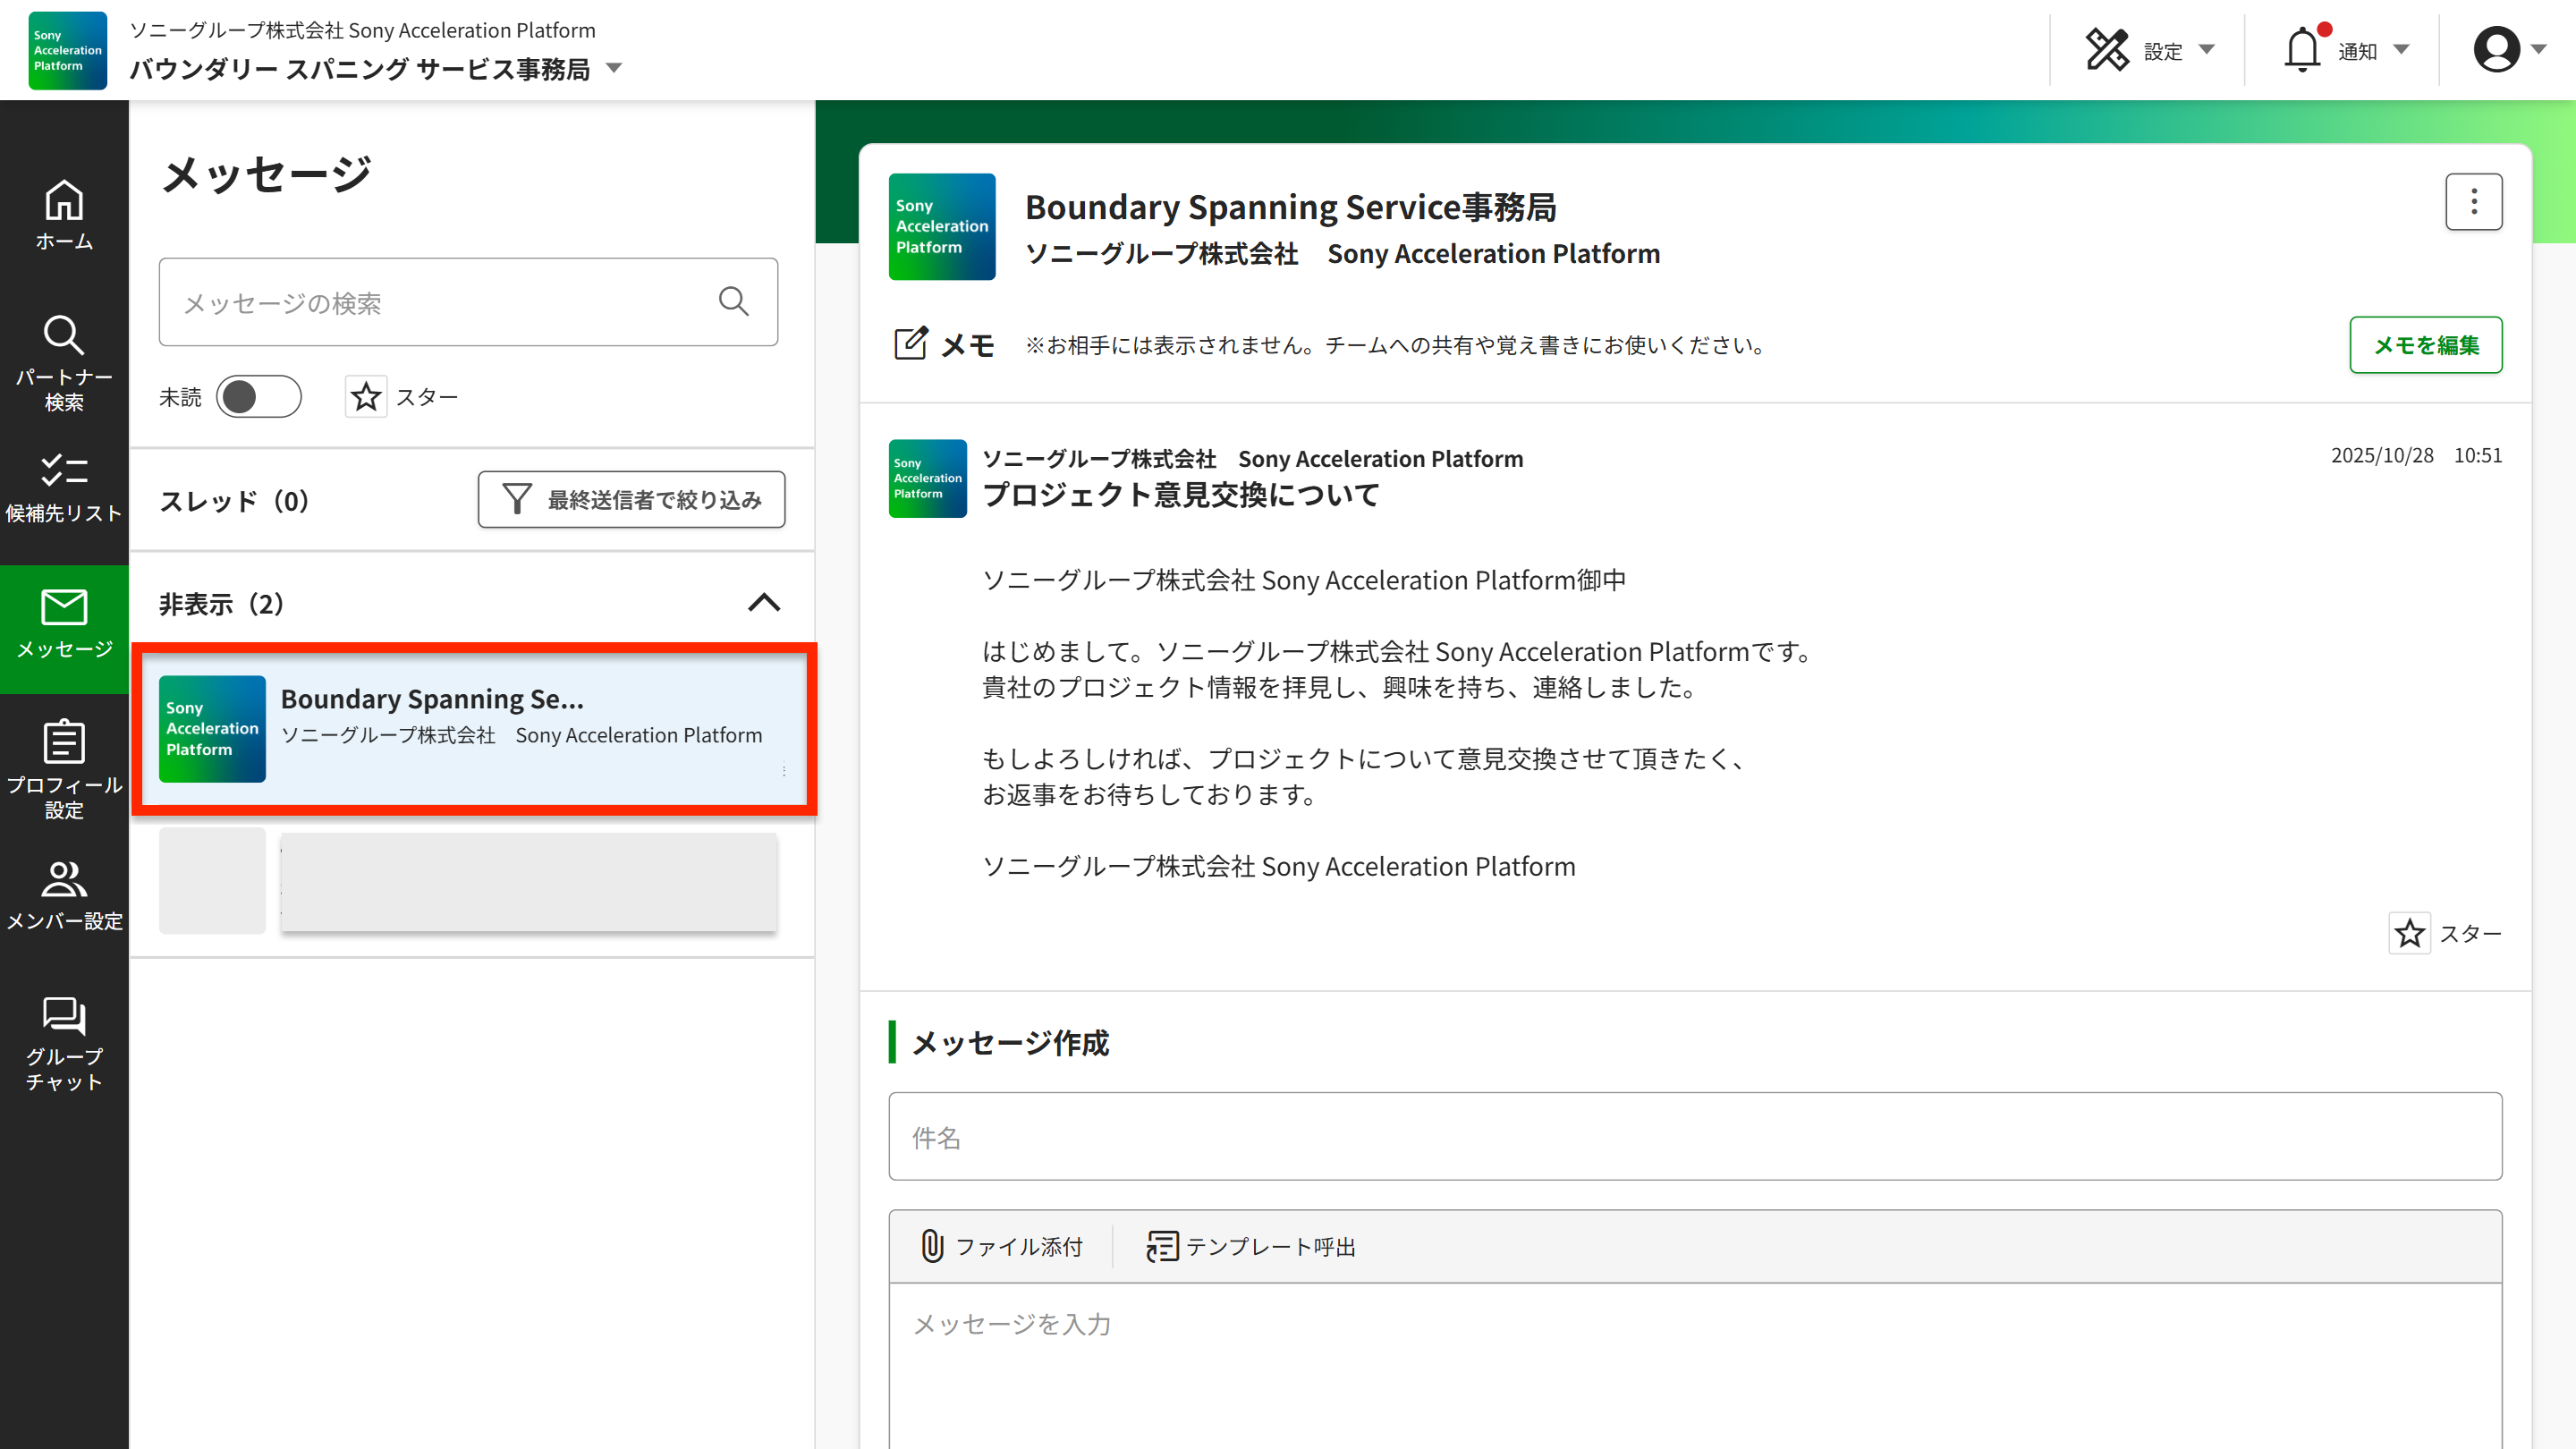
Task: Toggle the star filter under search box
Action: click(366, 397)
